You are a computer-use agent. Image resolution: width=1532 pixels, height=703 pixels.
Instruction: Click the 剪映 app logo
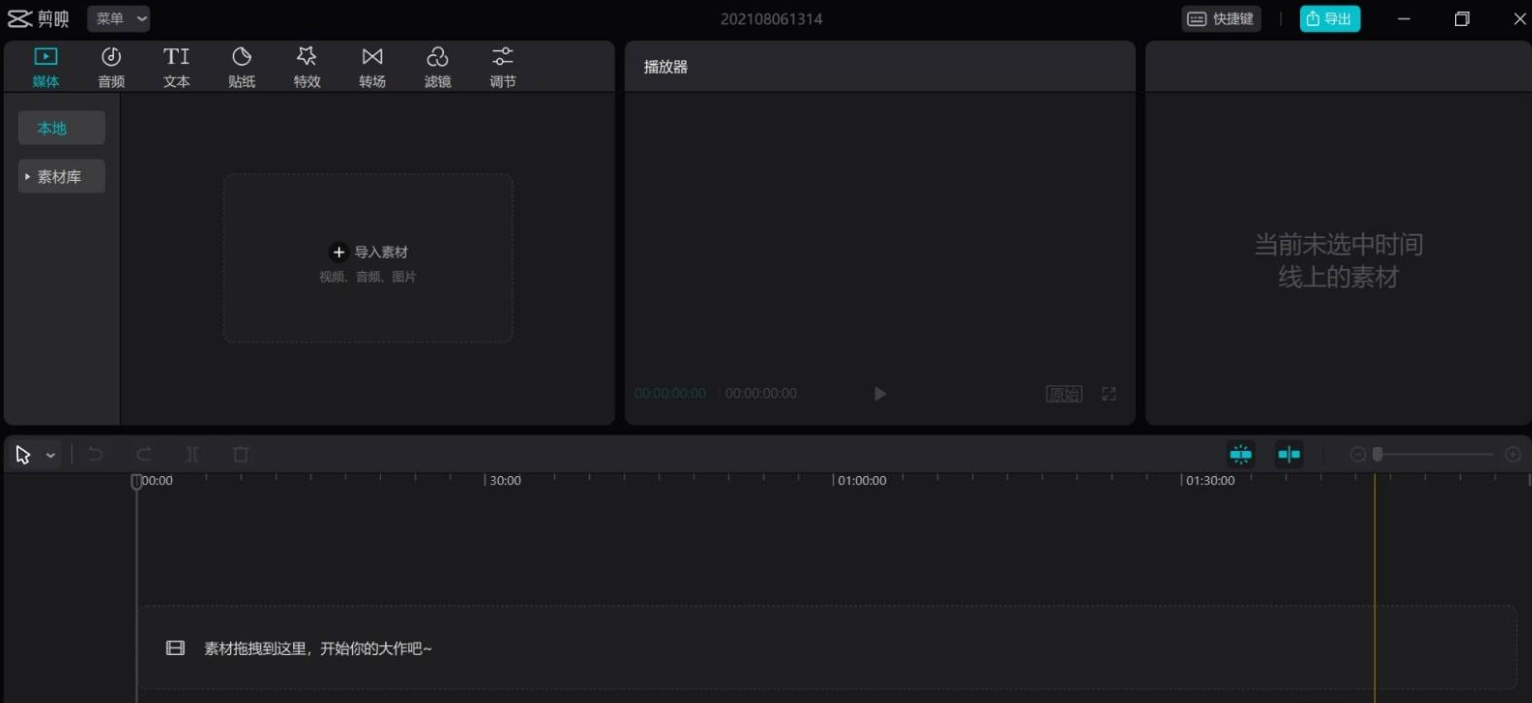pyautogui.click(x=39, y=19)
